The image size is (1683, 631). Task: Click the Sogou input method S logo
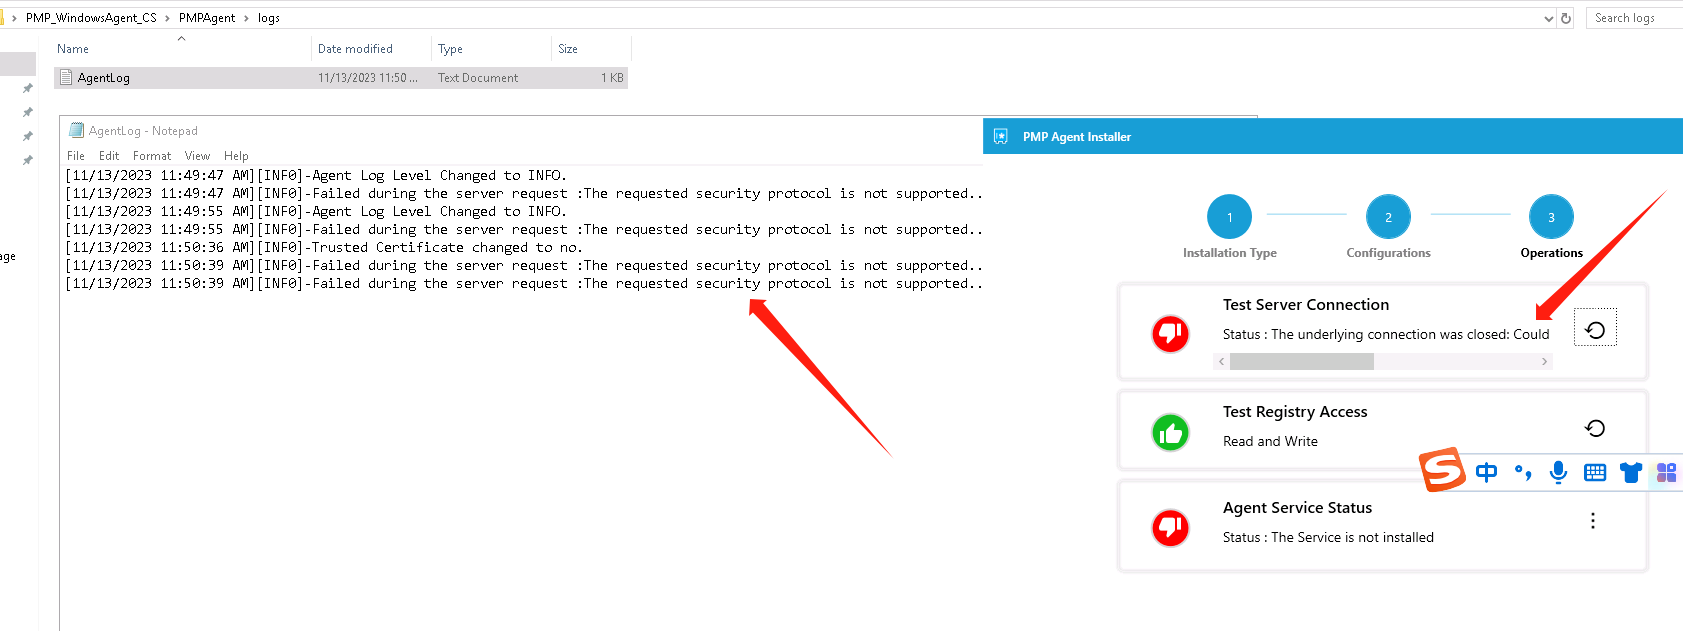coord(1443,470)
